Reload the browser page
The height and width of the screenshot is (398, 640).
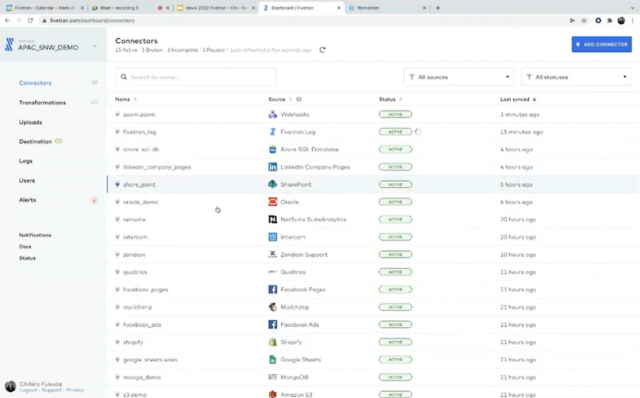[x=30, y=20]
